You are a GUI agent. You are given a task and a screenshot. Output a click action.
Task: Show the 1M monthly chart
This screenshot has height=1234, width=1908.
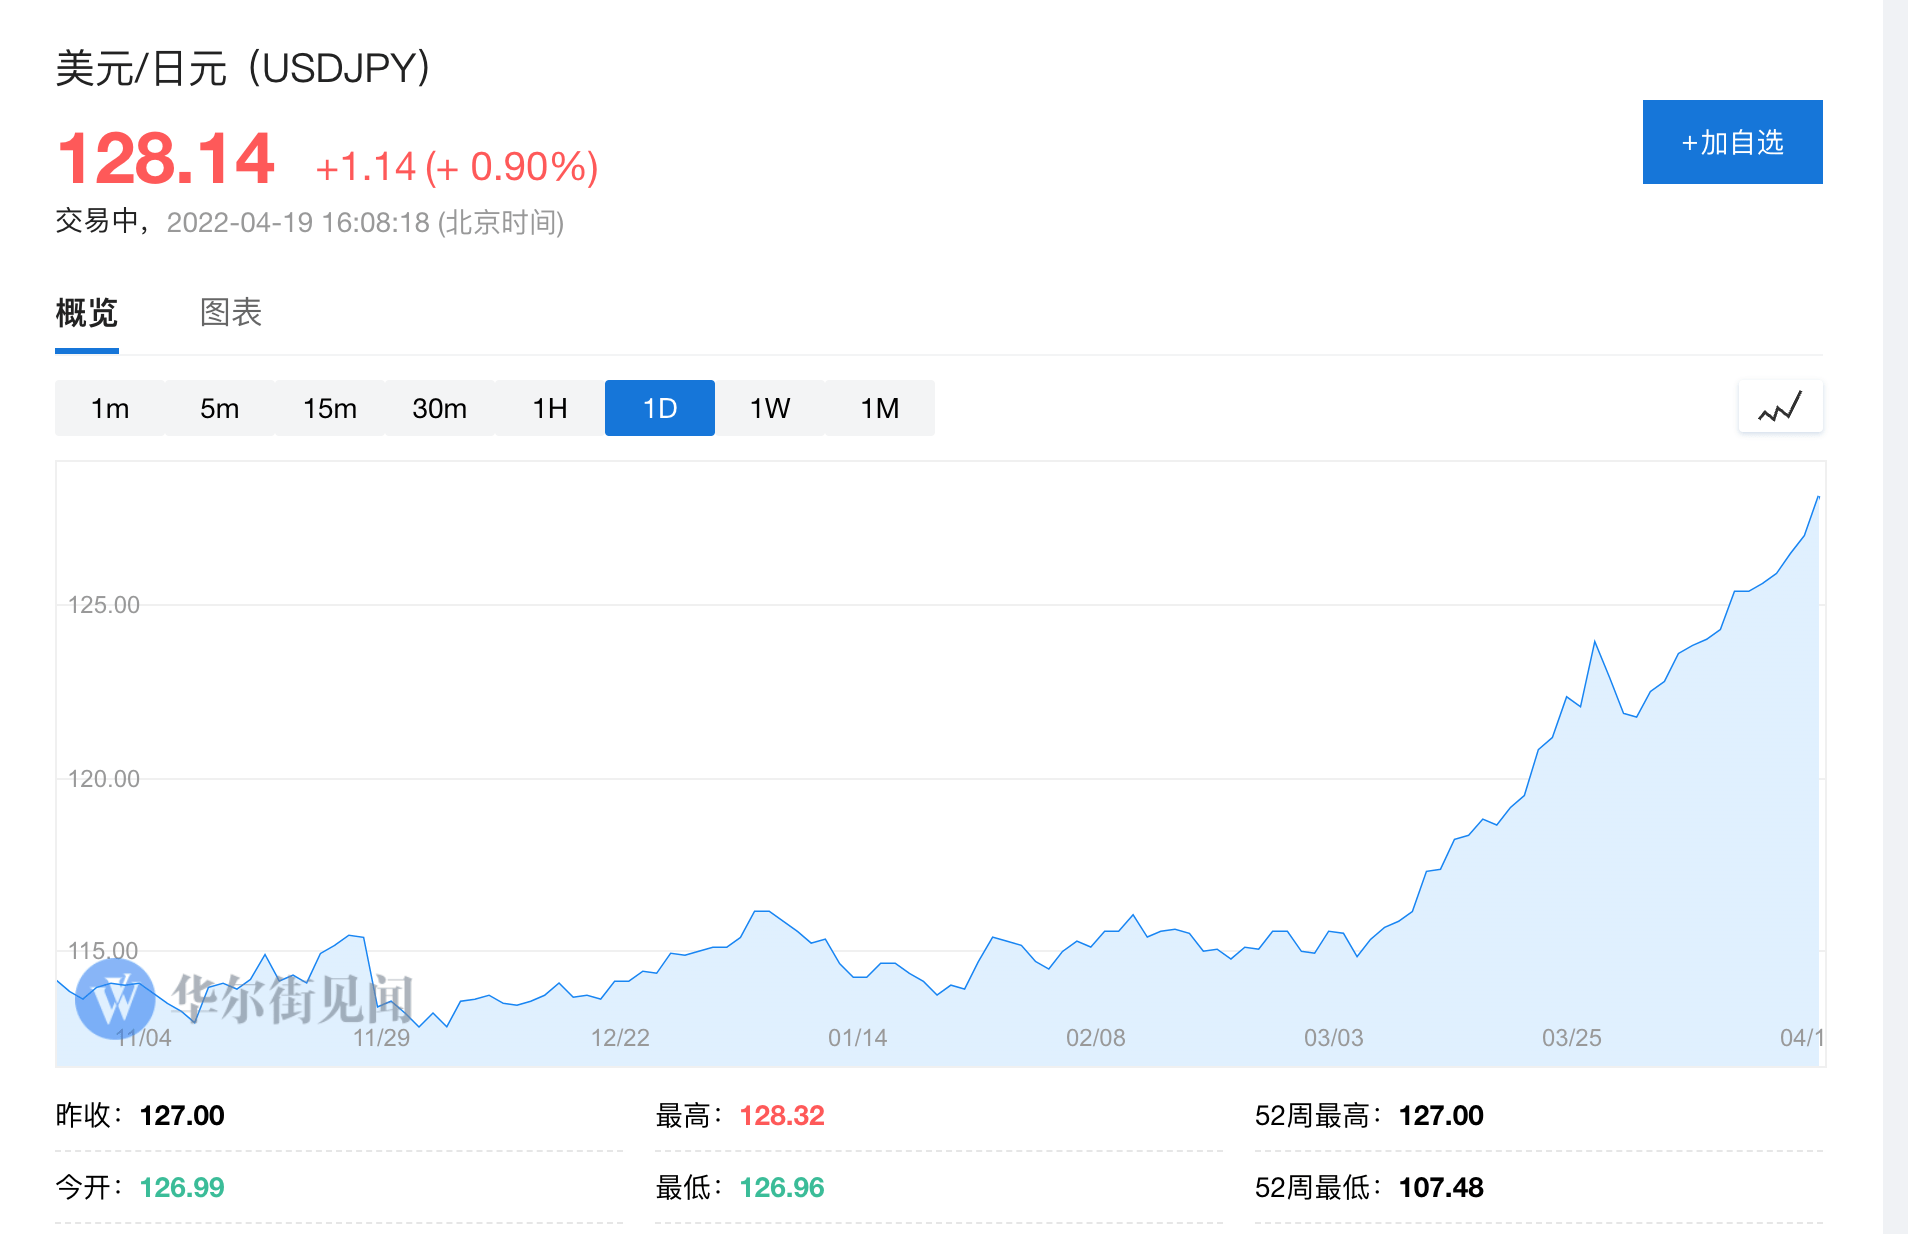(x=880, y=408)
